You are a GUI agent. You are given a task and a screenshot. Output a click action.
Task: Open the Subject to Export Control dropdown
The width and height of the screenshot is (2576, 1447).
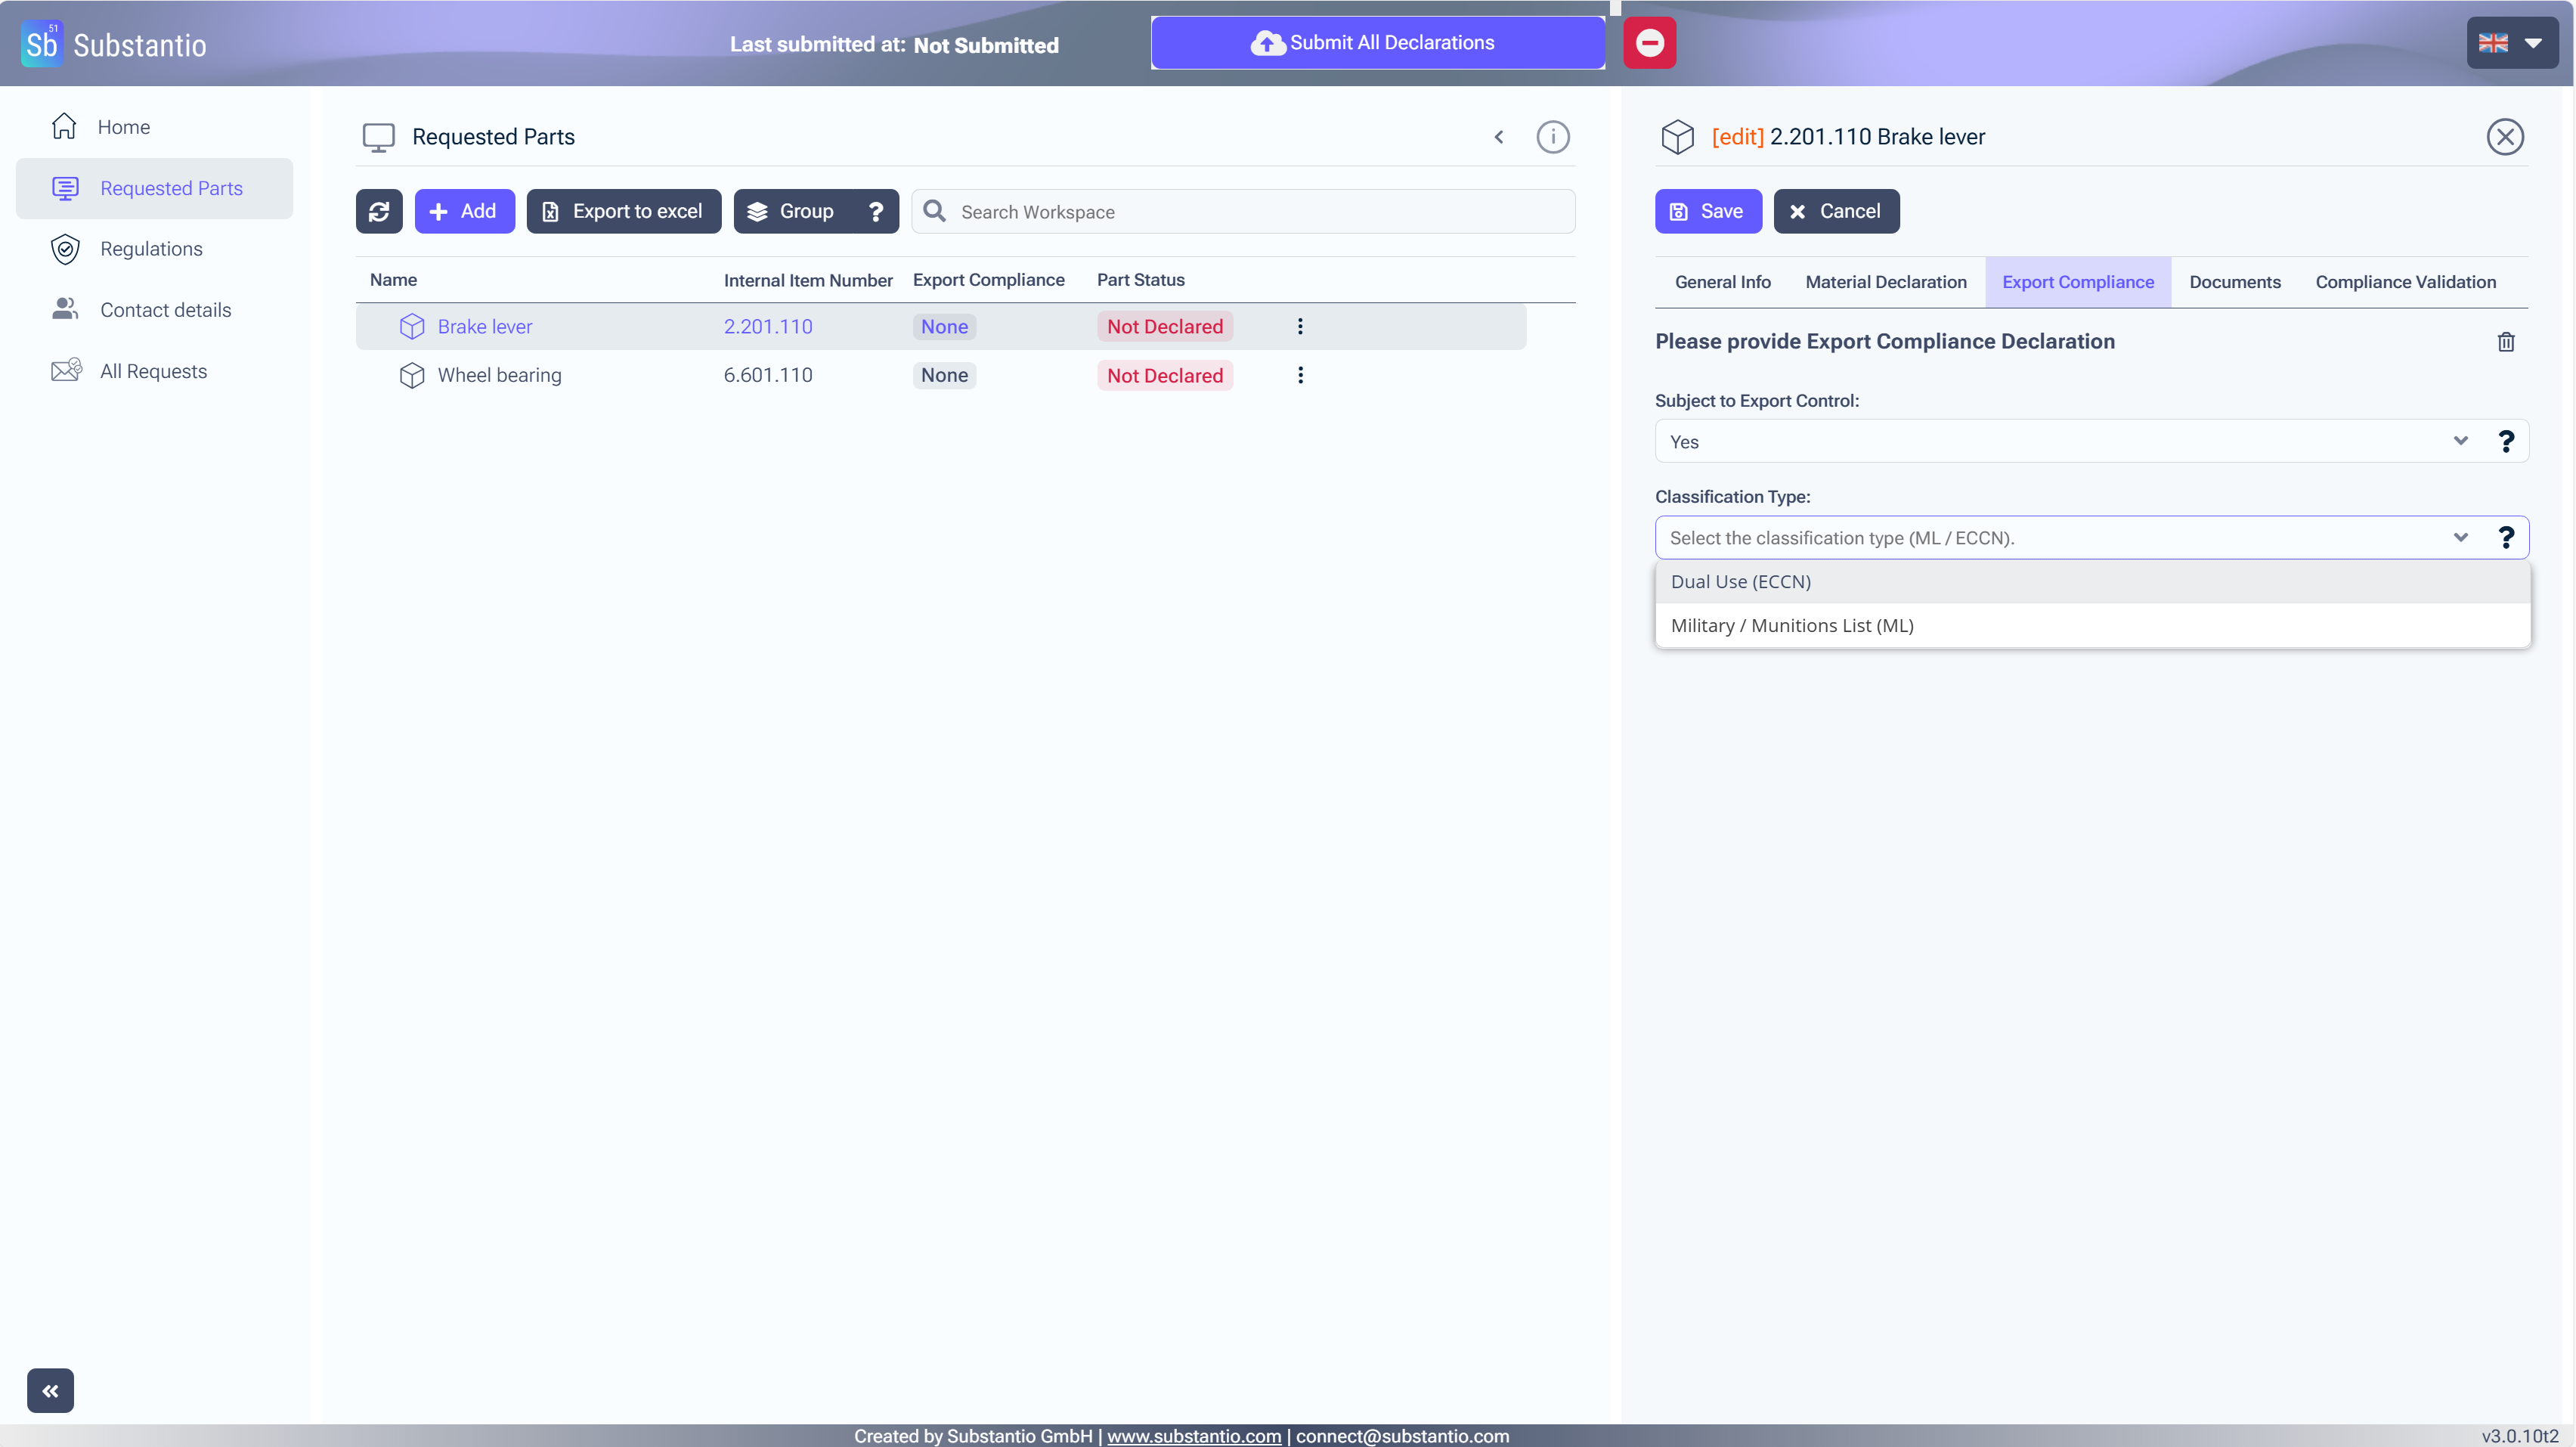click(x=2060, y=441)
